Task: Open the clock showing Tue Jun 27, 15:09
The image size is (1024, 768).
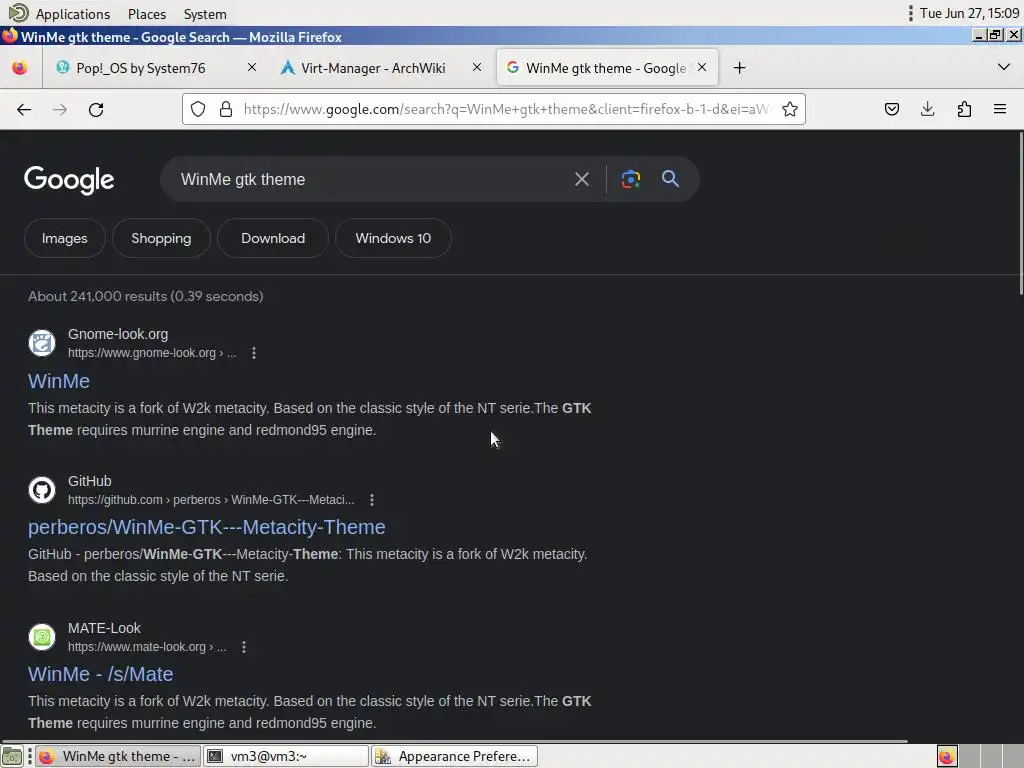Action: click(969, 13)
